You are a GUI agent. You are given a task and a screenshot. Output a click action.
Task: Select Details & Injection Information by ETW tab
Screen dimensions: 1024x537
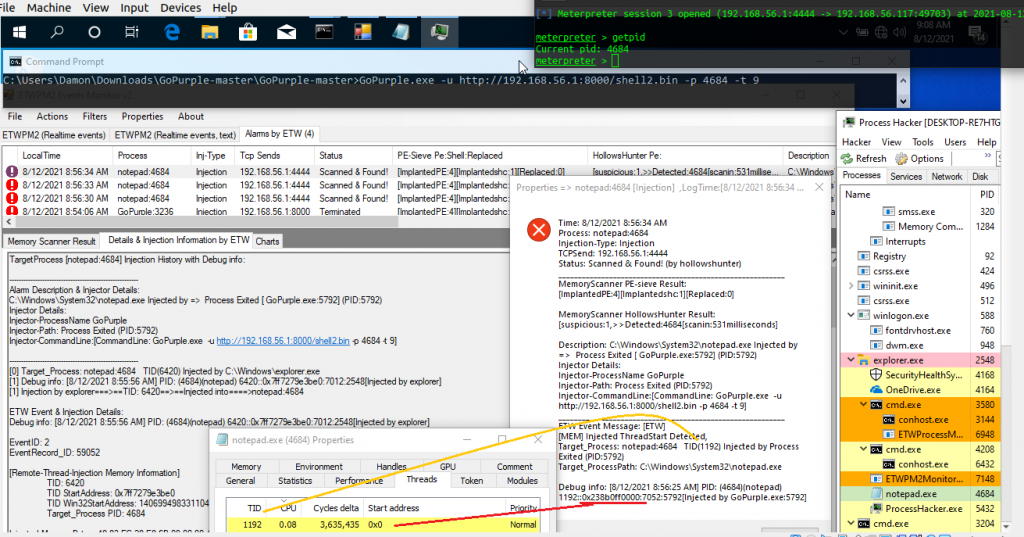(179, 240)
